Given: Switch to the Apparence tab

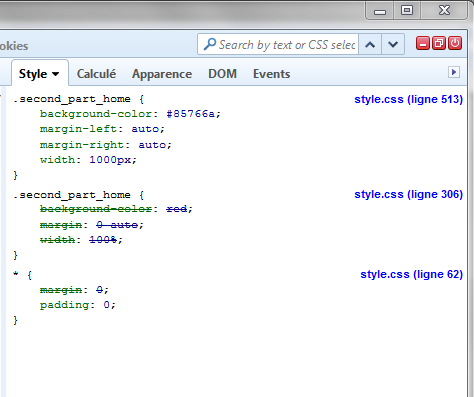Looking at the screenshot, I should point(162,74).
